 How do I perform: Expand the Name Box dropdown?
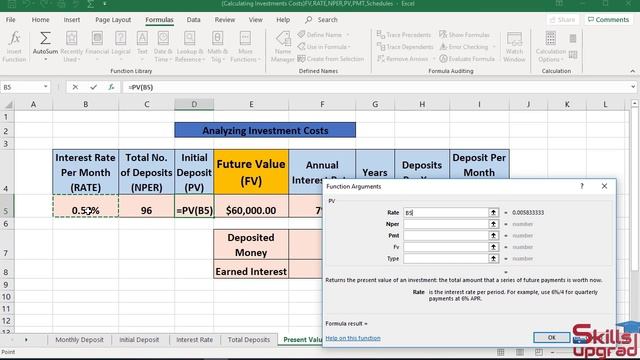(45, 87)
